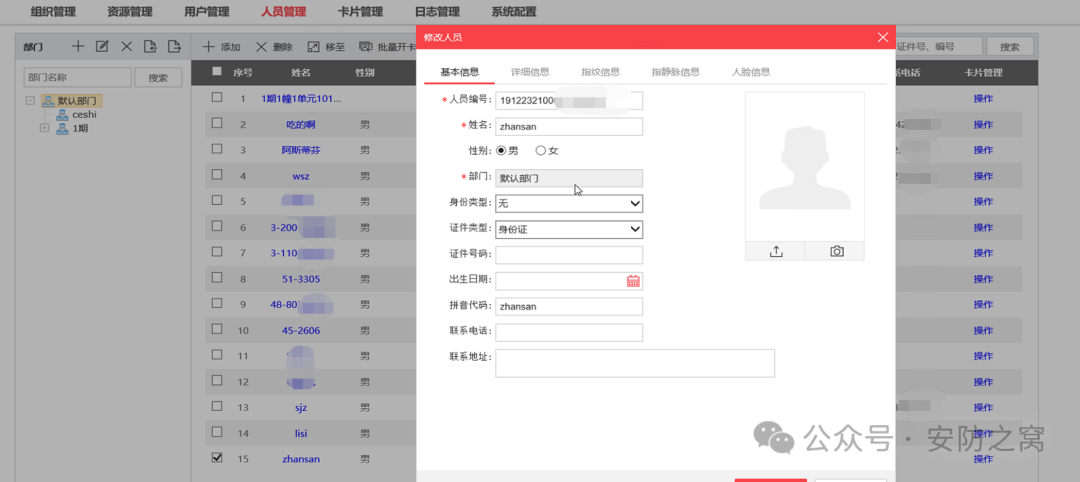Open the 日志管理 menu
This screenshot has width=1080, height=482.
tap(437, 12)
